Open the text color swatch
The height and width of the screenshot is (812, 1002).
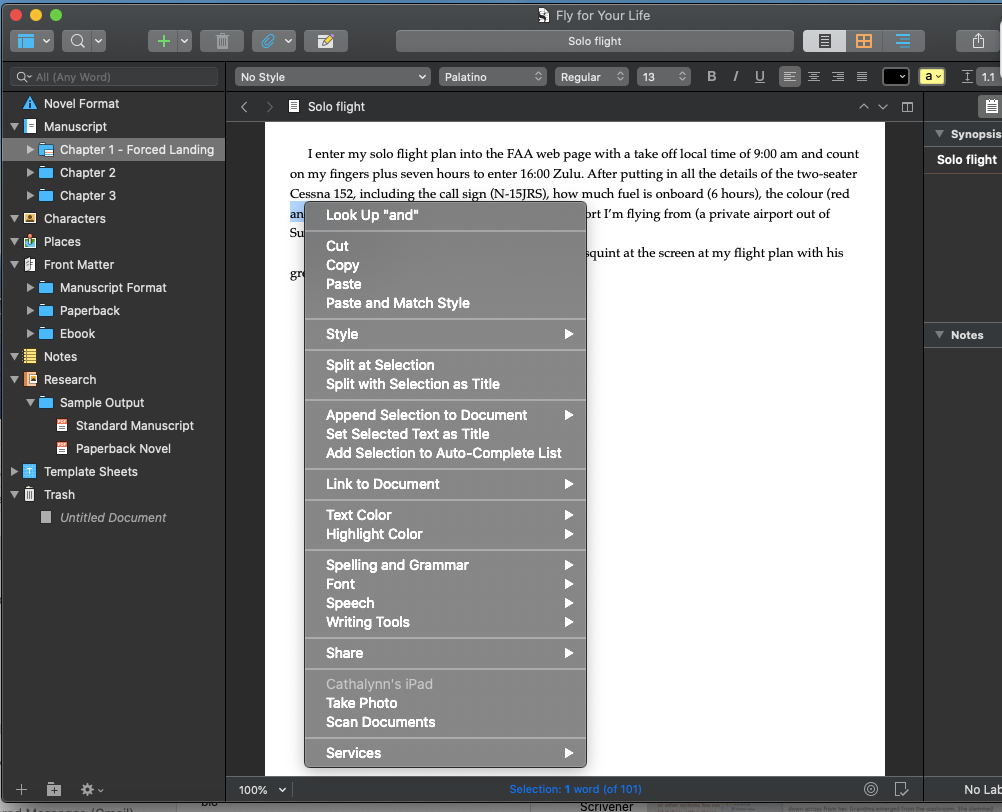895,76
